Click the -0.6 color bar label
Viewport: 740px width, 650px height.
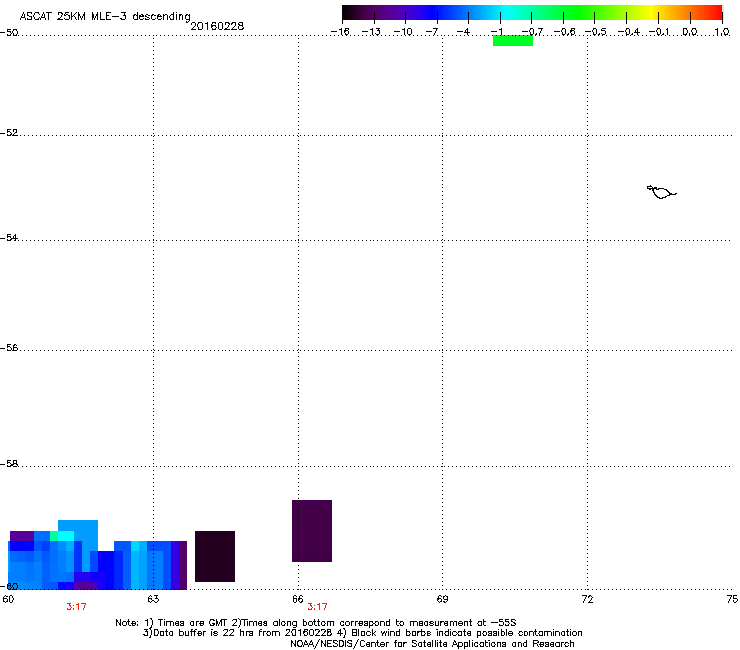tap(564, 32)
